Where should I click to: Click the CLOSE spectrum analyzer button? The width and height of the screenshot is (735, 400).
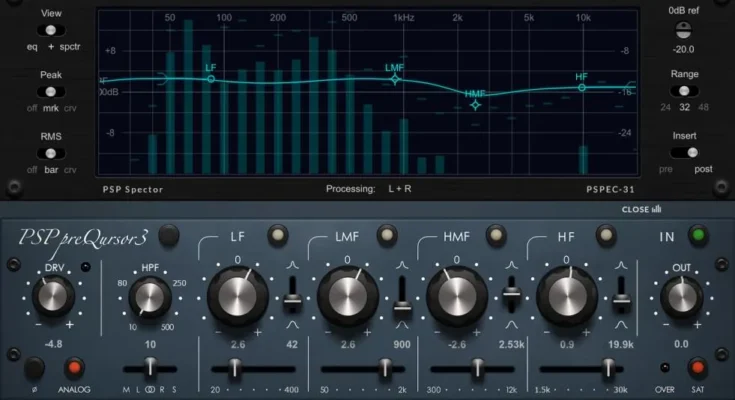click(641, 209)
